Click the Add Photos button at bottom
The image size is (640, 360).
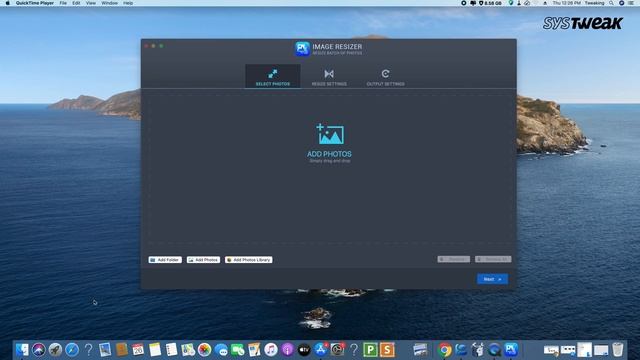(203, 260)
